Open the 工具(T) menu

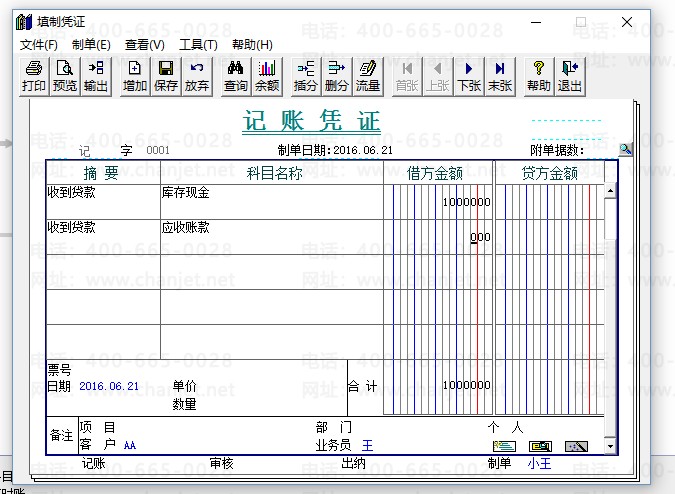[198, 45]
